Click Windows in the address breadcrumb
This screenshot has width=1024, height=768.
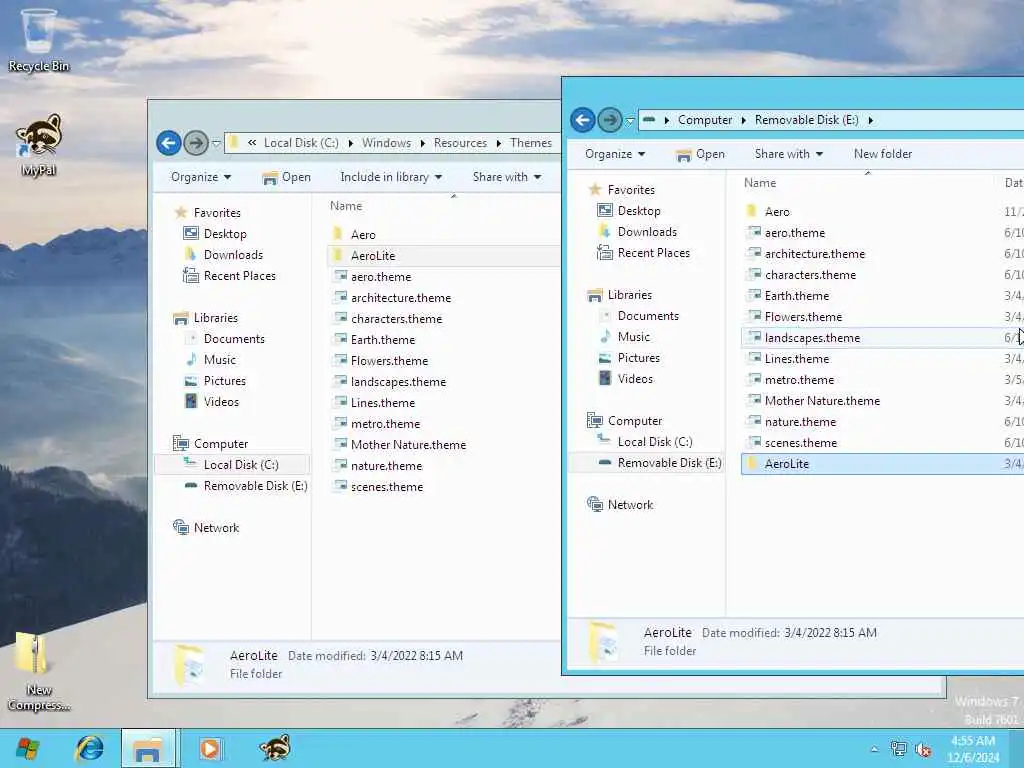tap(387, 143)
